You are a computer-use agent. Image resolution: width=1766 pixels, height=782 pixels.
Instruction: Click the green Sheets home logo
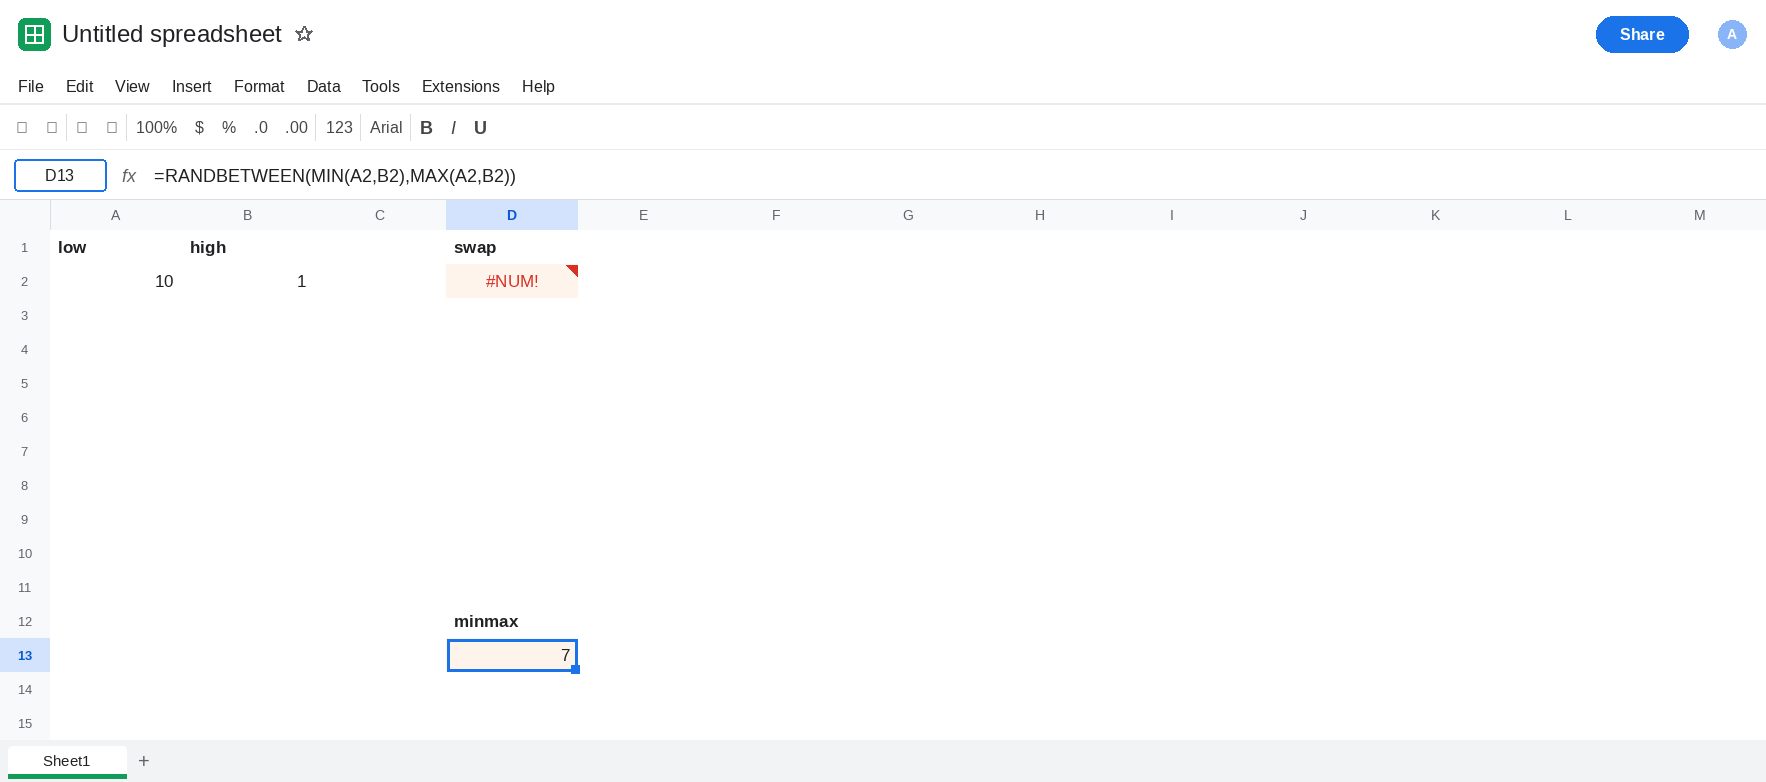pyautogui.click(x=34, y=34)
